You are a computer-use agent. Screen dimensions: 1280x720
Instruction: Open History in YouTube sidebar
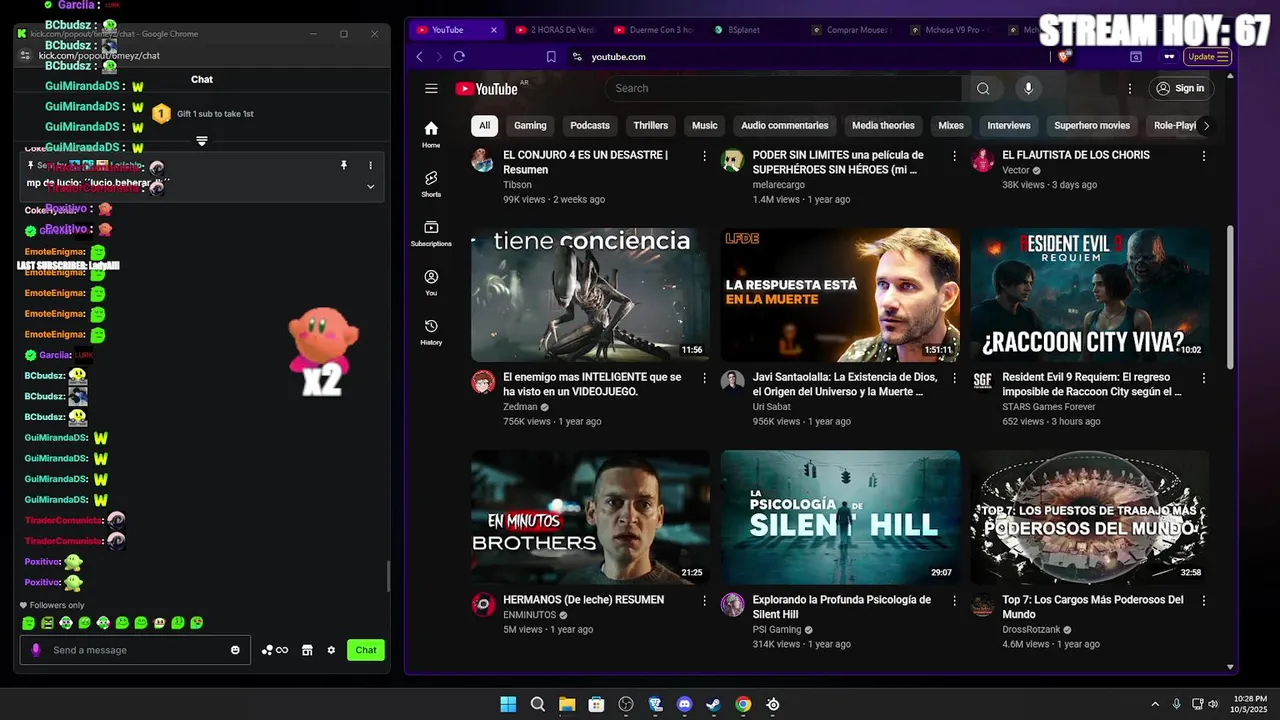431,331
